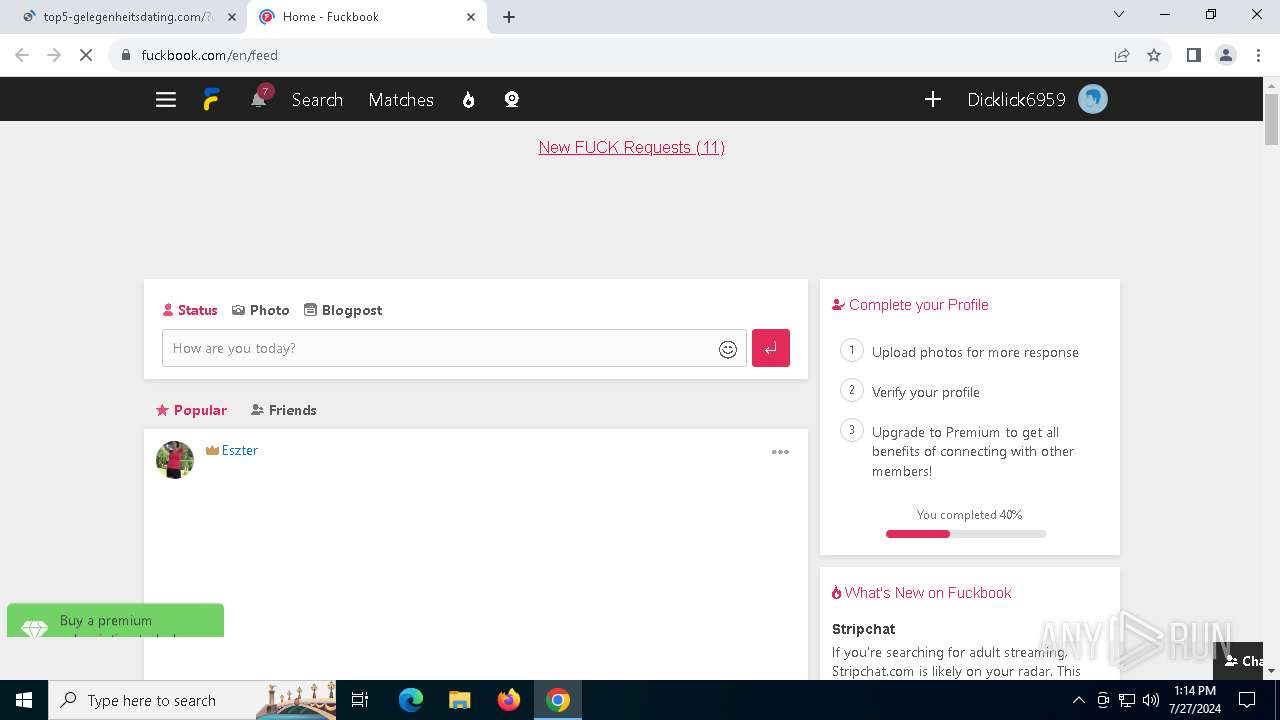
Task: Click the address bar URL
Action: click(x=209, y=55)
